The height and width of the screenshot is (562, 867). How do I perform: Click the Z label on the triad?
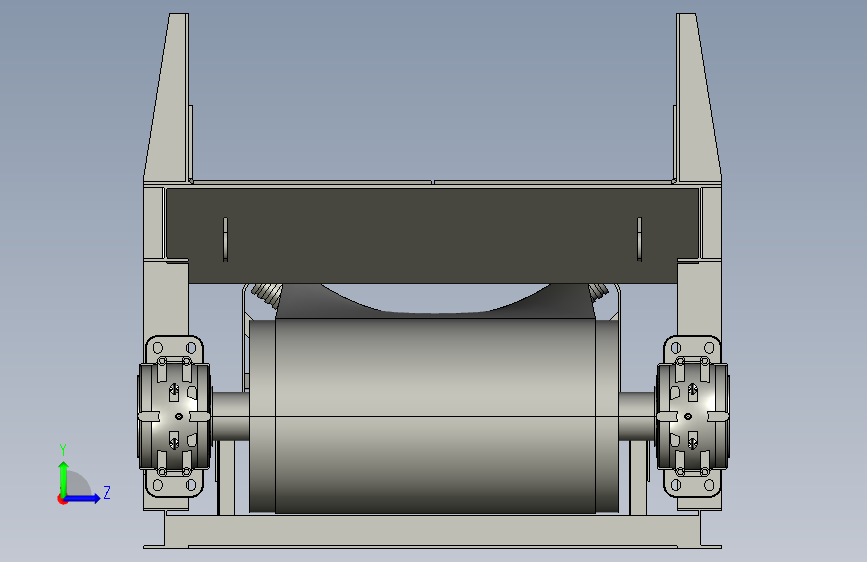point(107,492)
